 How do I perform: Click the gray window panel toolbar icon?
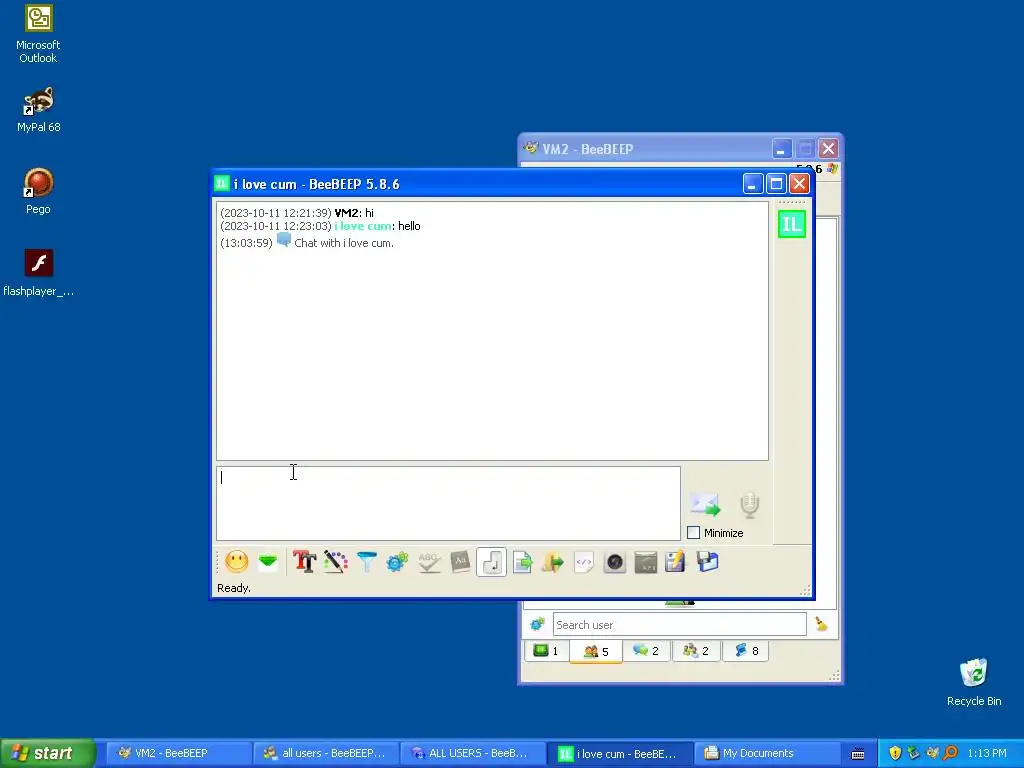click(645, 562)
